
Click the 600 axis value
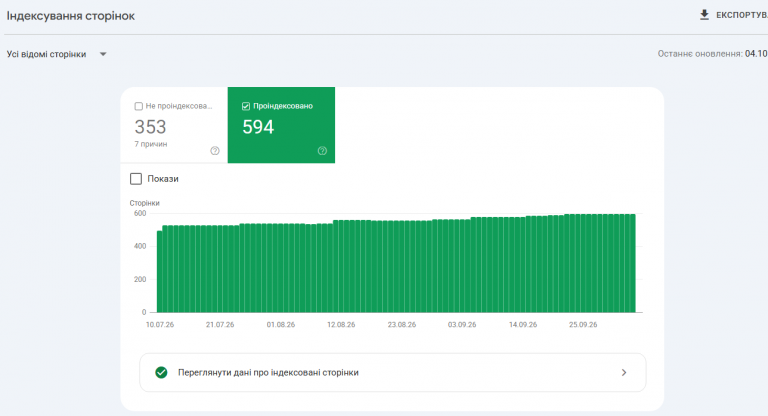(140, 213)
